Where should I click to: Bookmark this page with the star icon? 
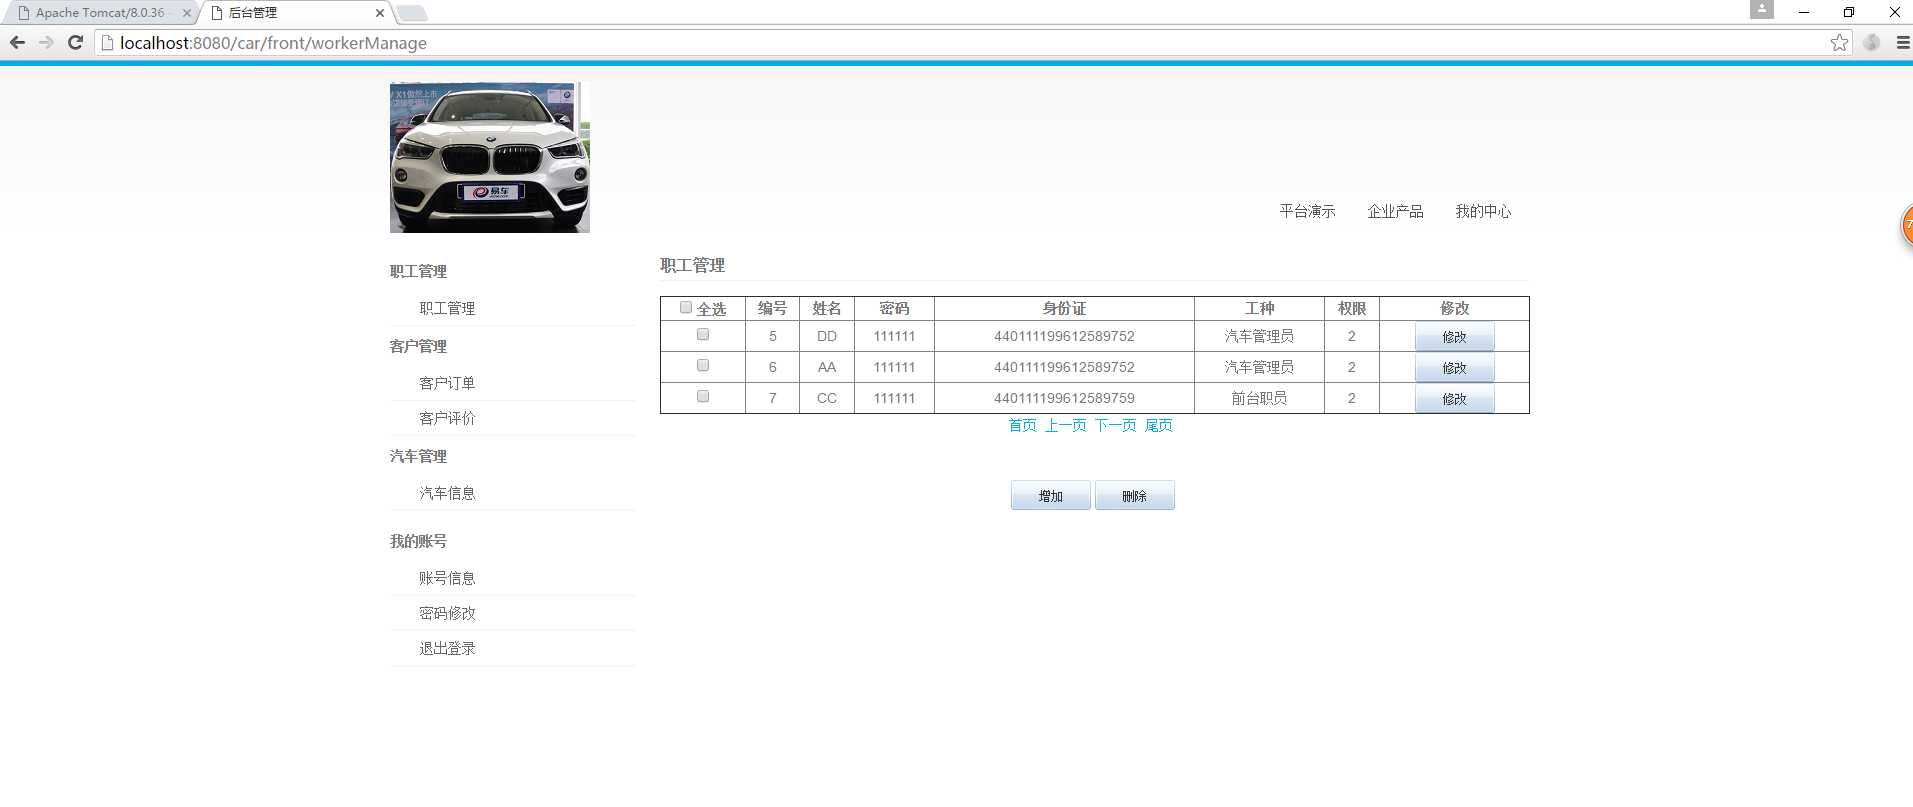1839,42
